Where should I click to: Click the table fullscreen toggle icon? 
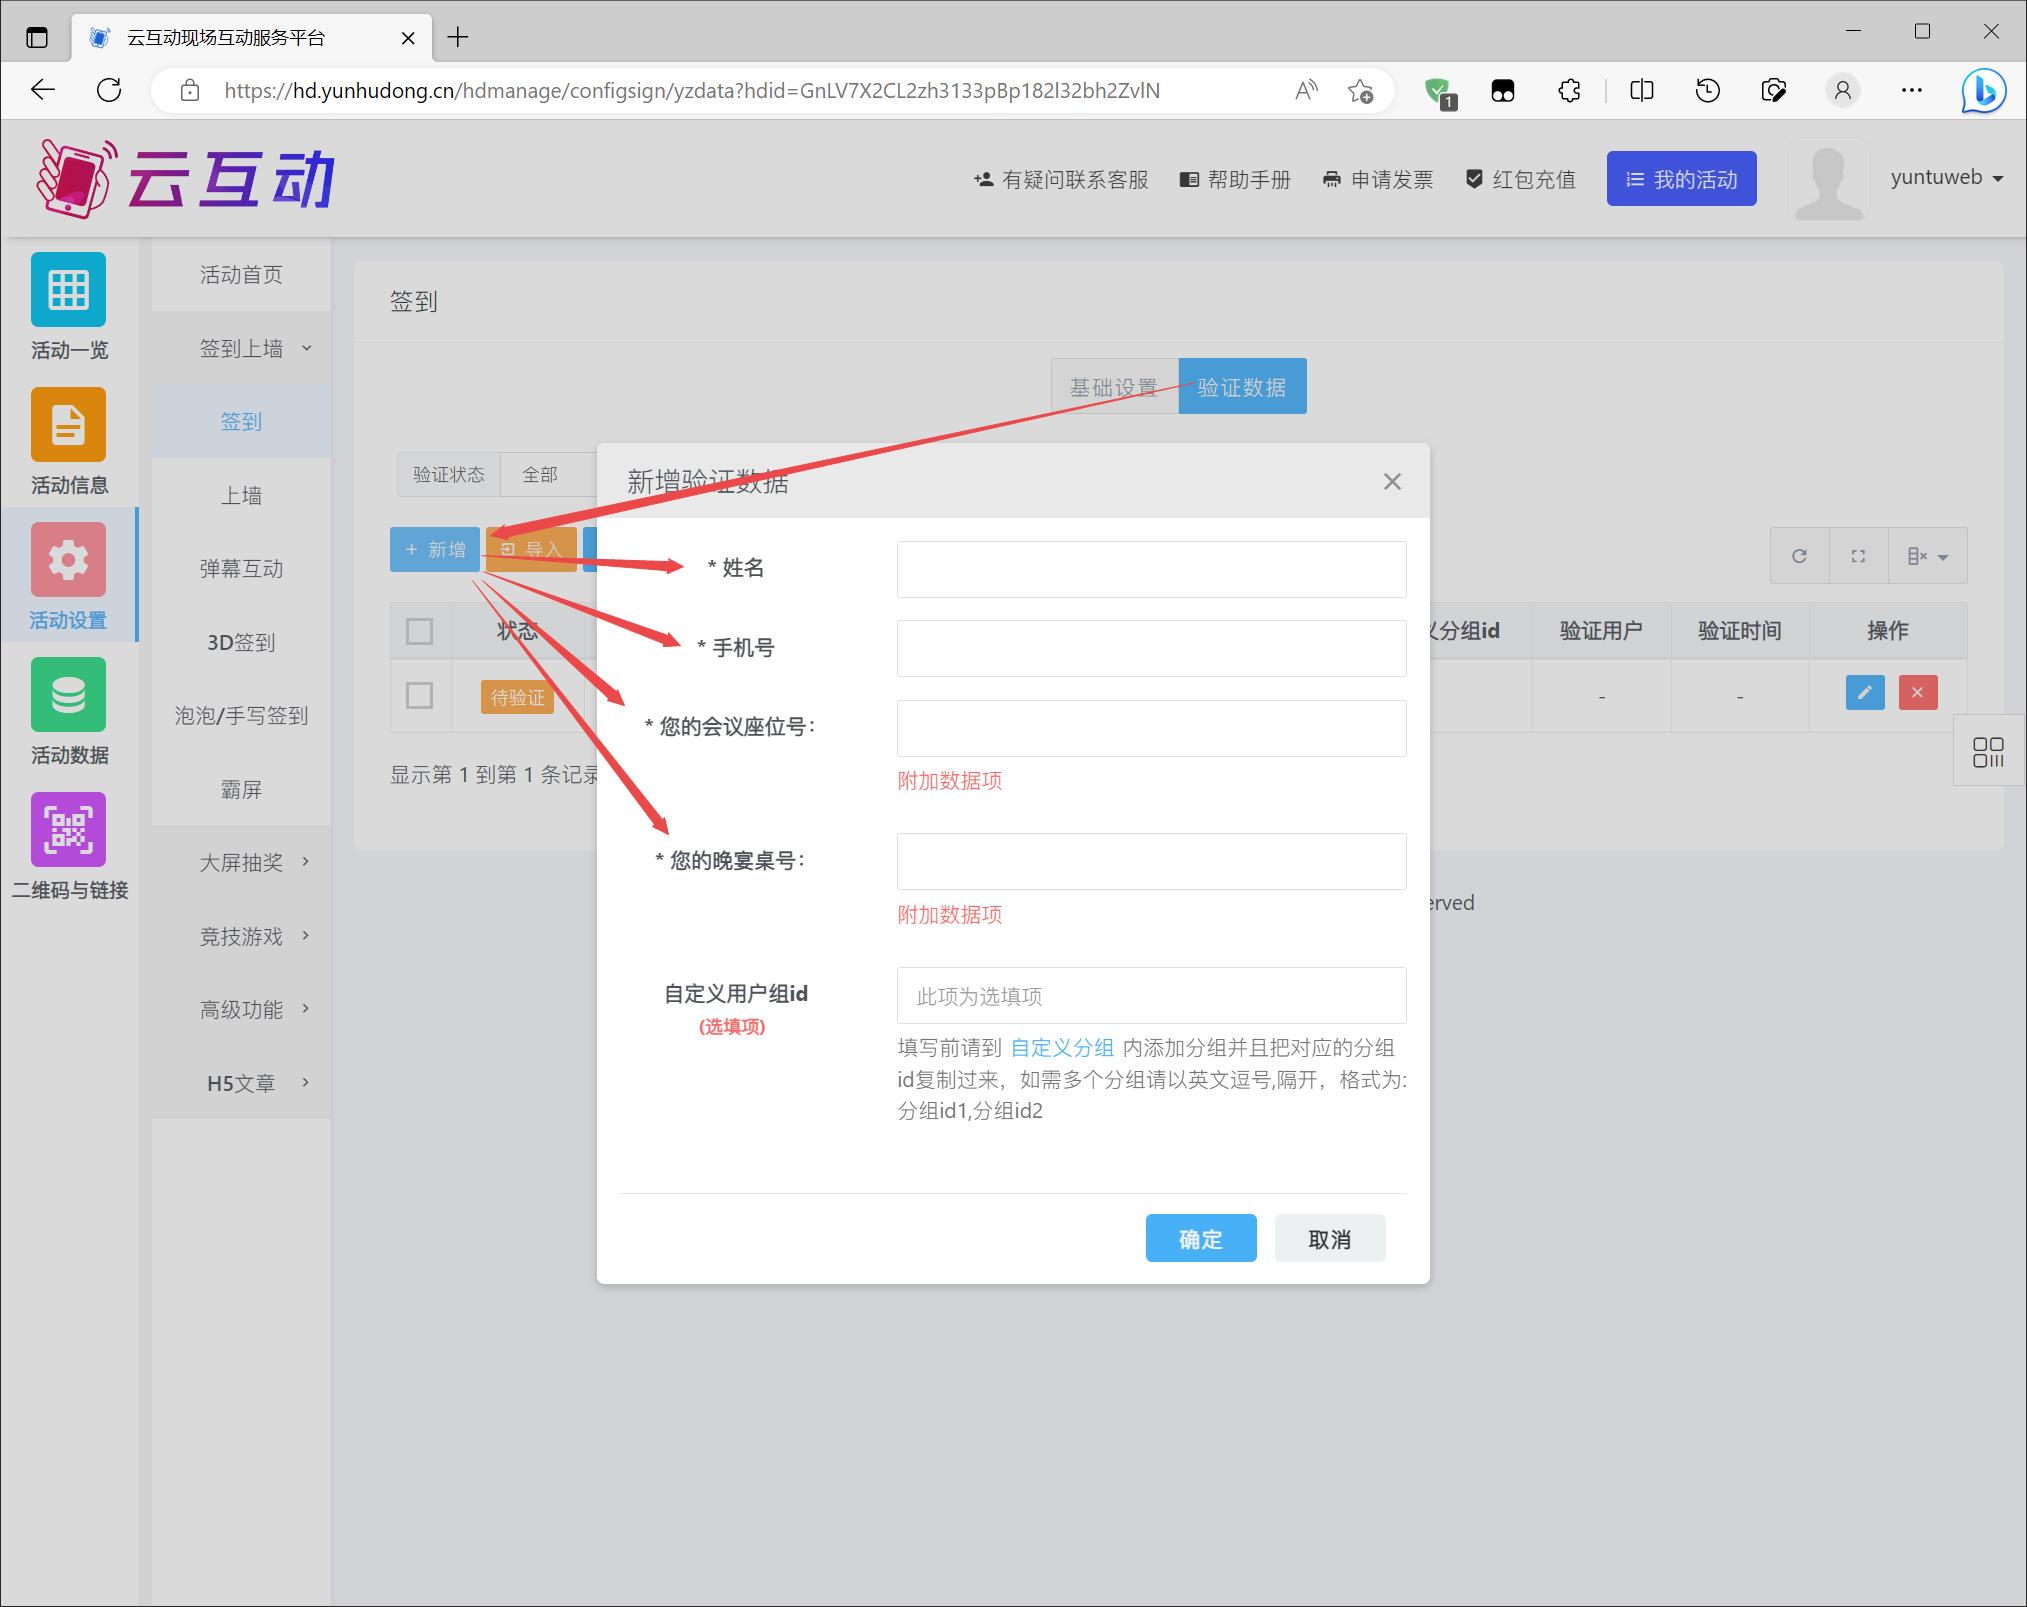coord(1858,556)
